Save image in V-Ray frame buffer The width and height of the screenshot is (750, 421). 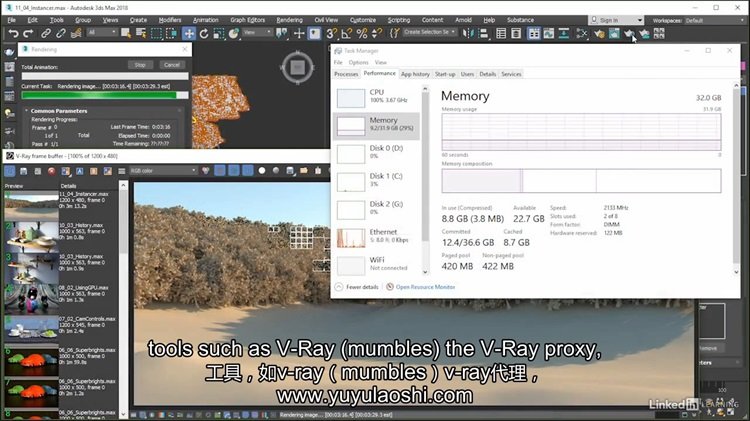pos(23,171)
